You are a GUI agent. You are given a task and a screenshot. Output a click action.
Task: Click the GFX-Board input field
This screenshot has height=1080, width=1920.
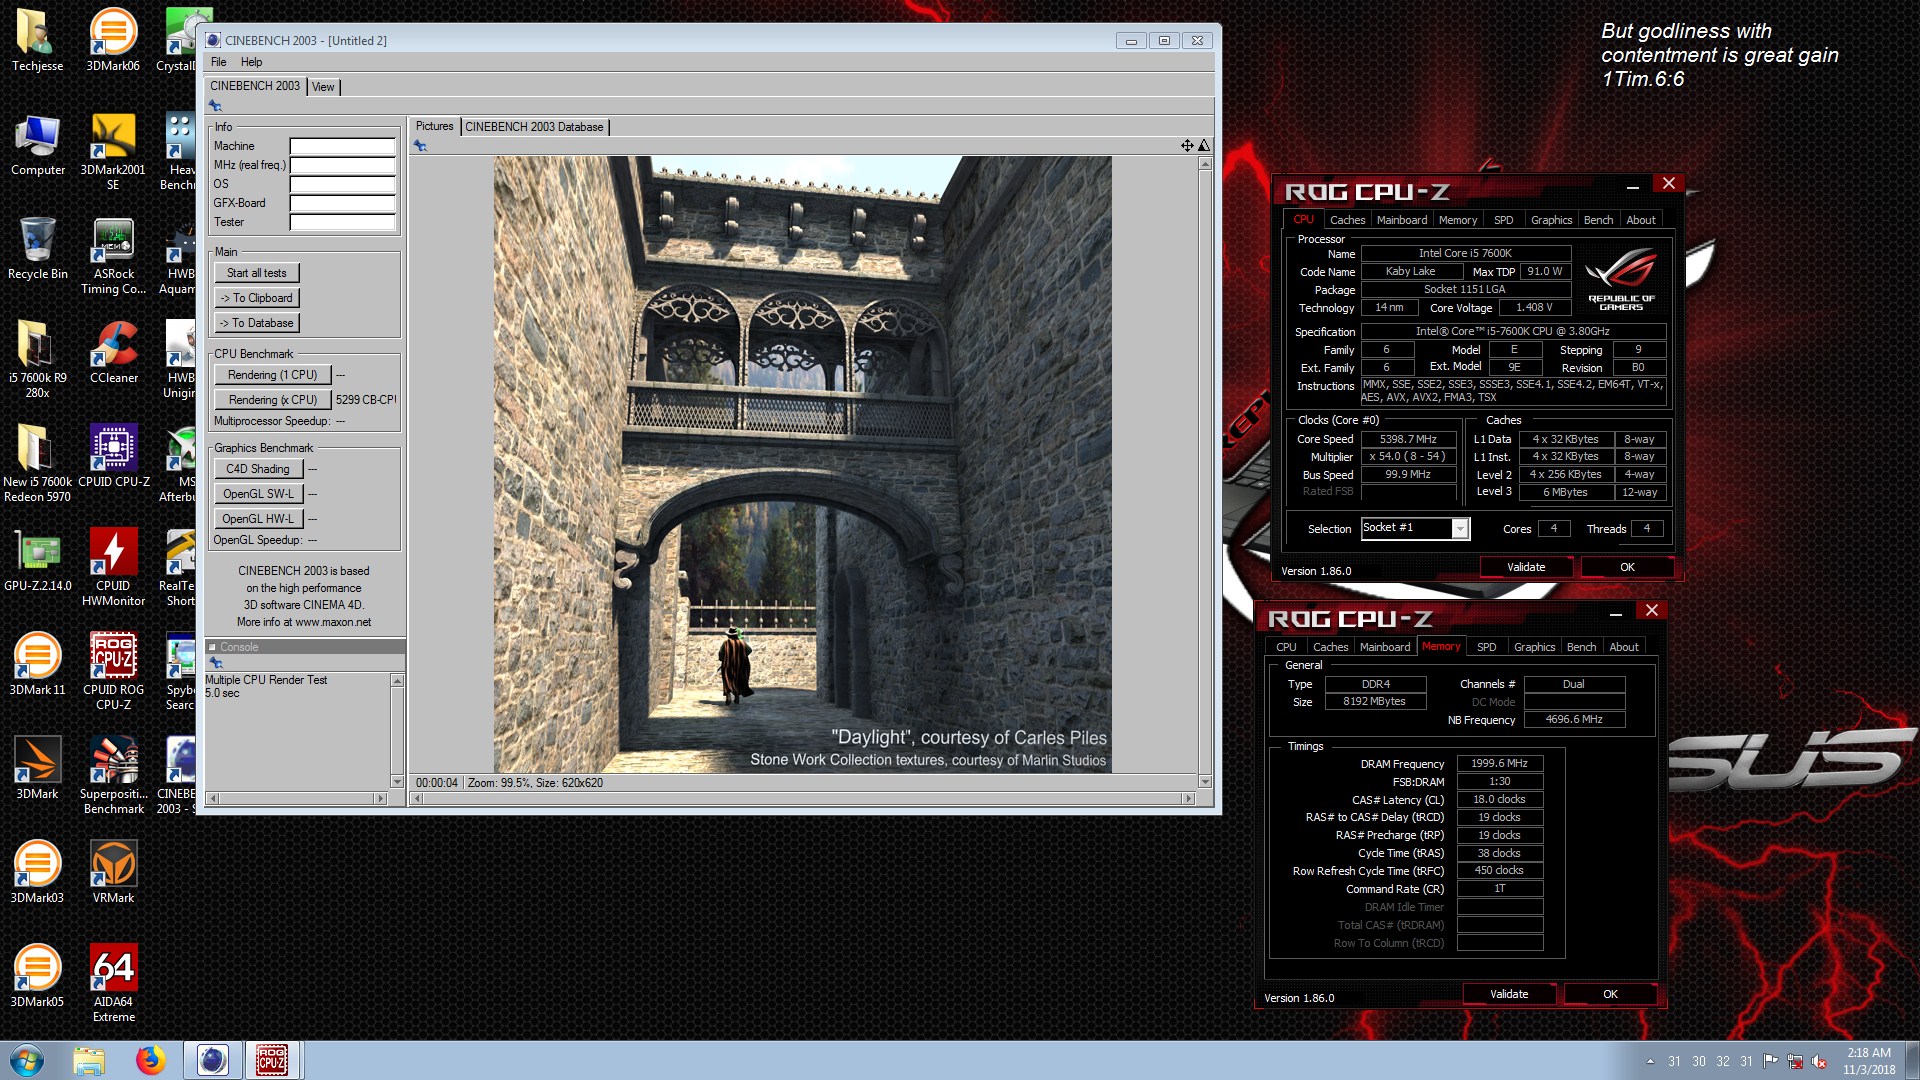[x=342, y=203]
